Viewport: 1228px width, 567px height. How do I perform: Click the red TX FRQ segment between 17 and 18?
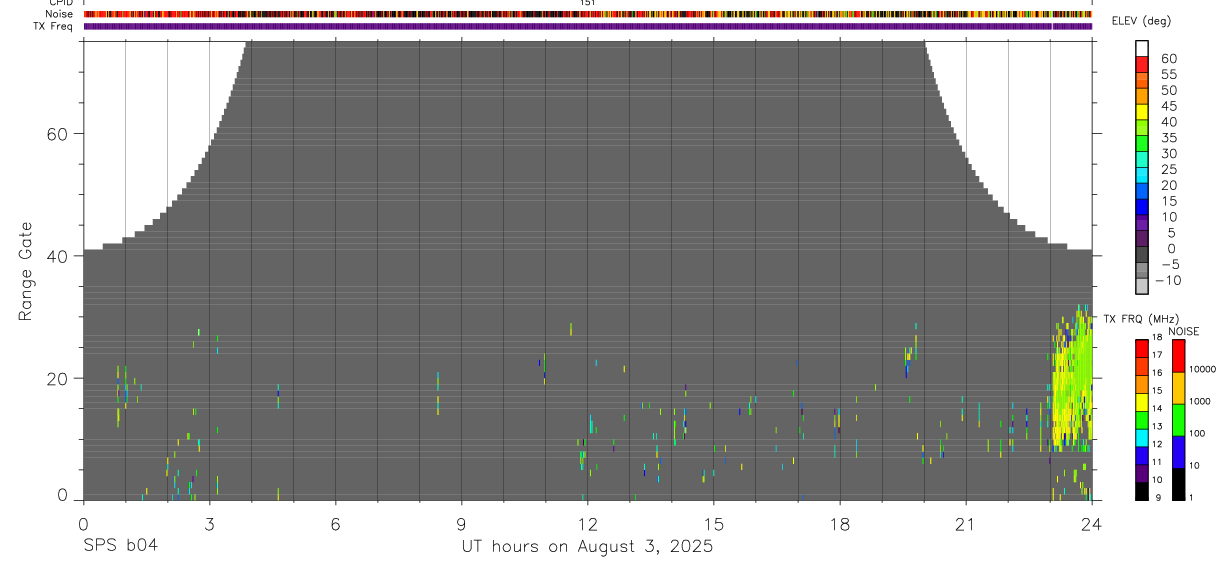click(x=1142, y=347)
